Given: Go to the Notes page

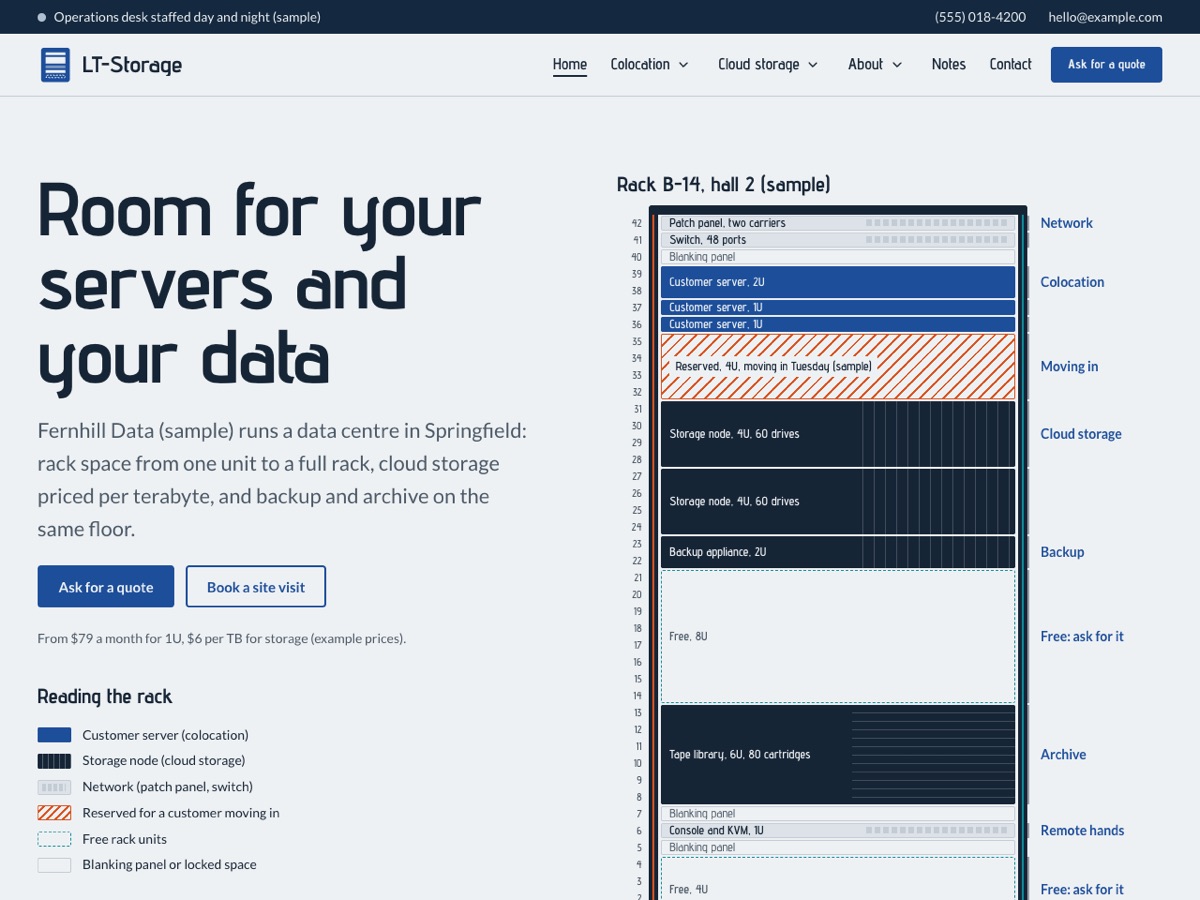Looking at the screenshot, I should click(949, 64).
